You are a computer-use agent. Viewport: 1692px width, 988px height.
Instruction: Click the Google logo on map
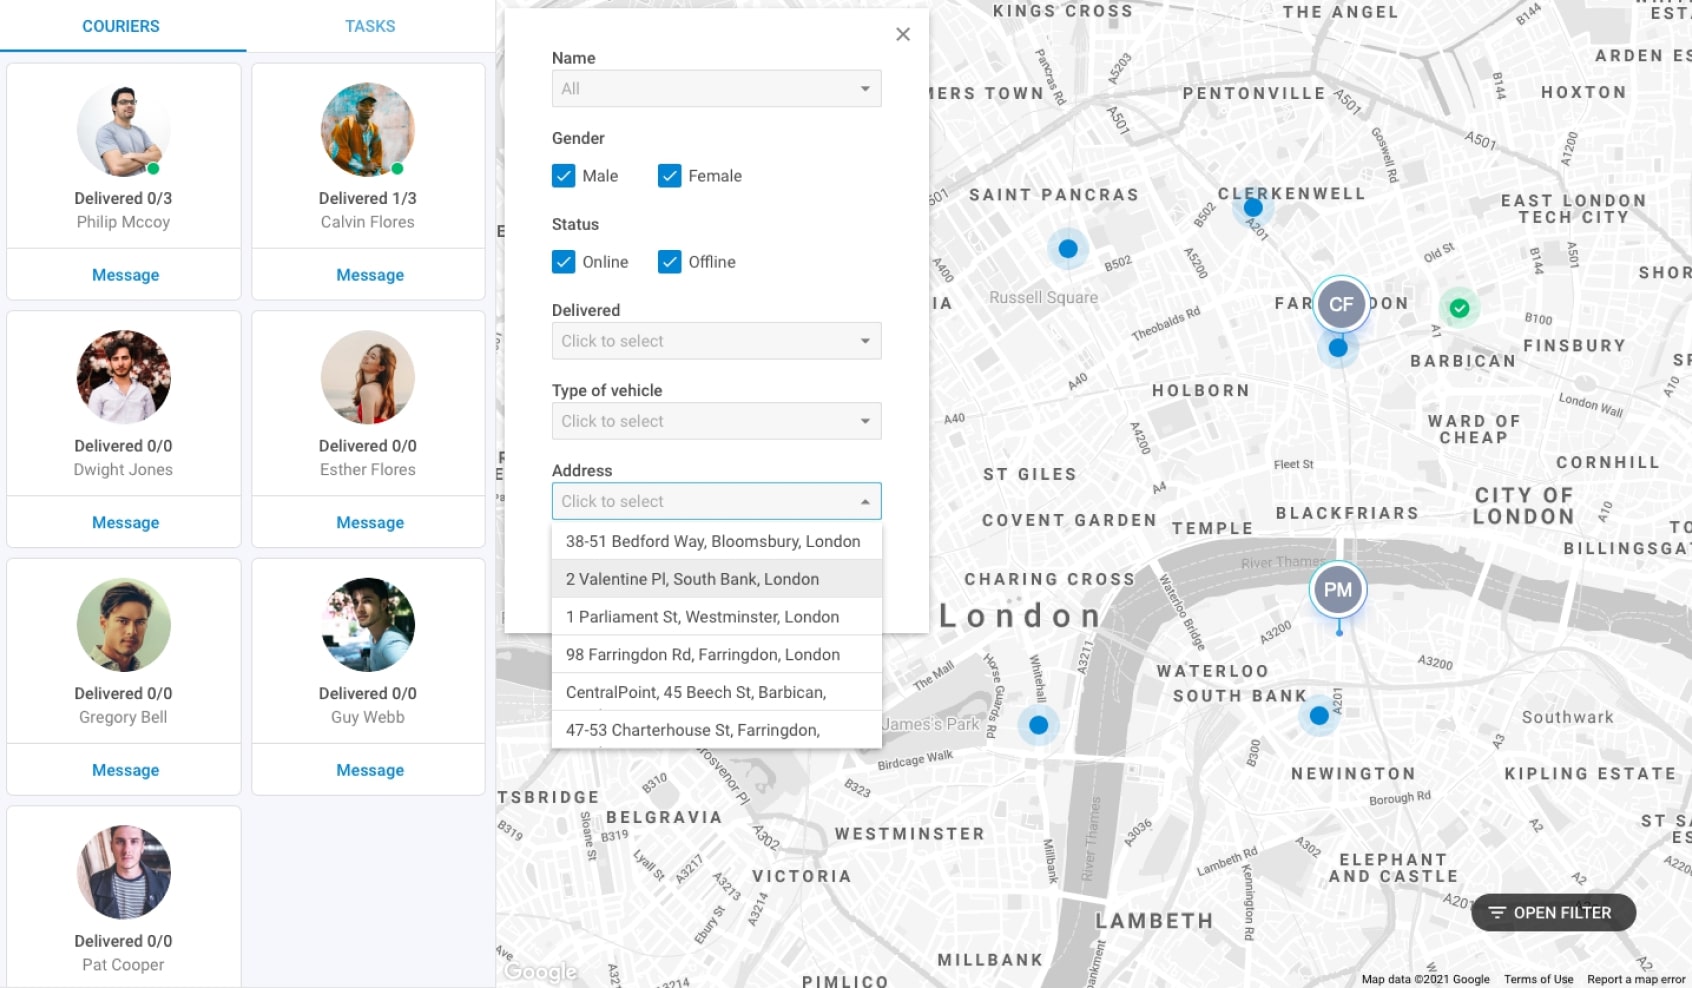click(x=540, y=971)
